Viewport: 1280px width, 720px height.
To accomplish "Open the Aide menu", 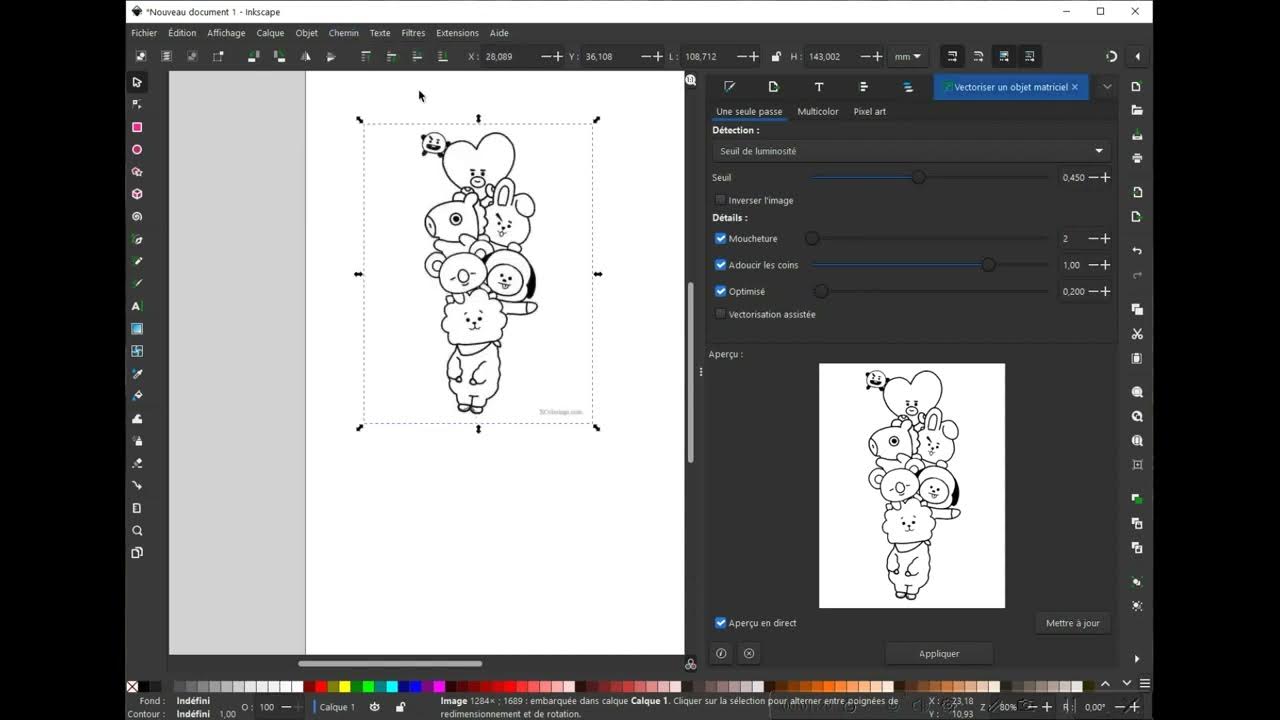I will tap(499, 33).
